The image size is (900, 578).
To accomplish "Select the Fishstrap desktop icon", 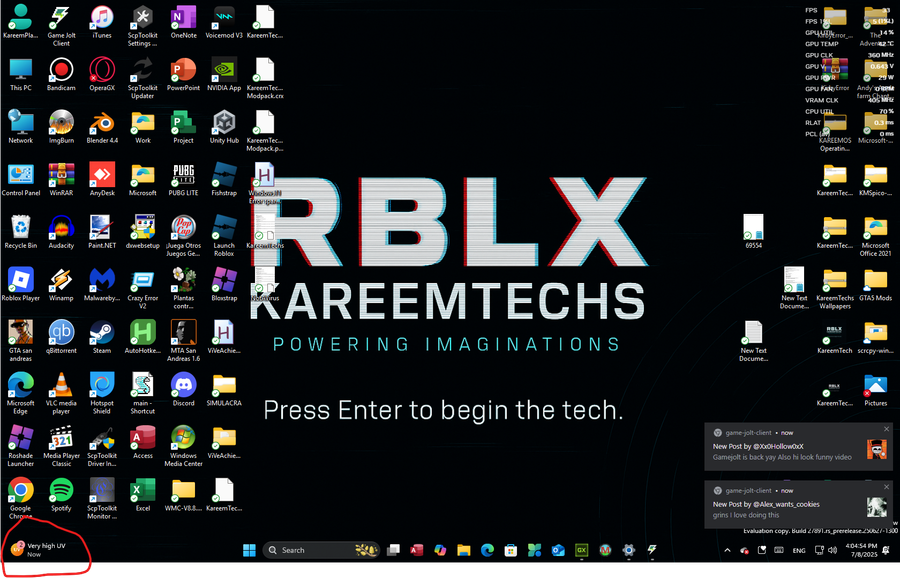I will point(224,180).
